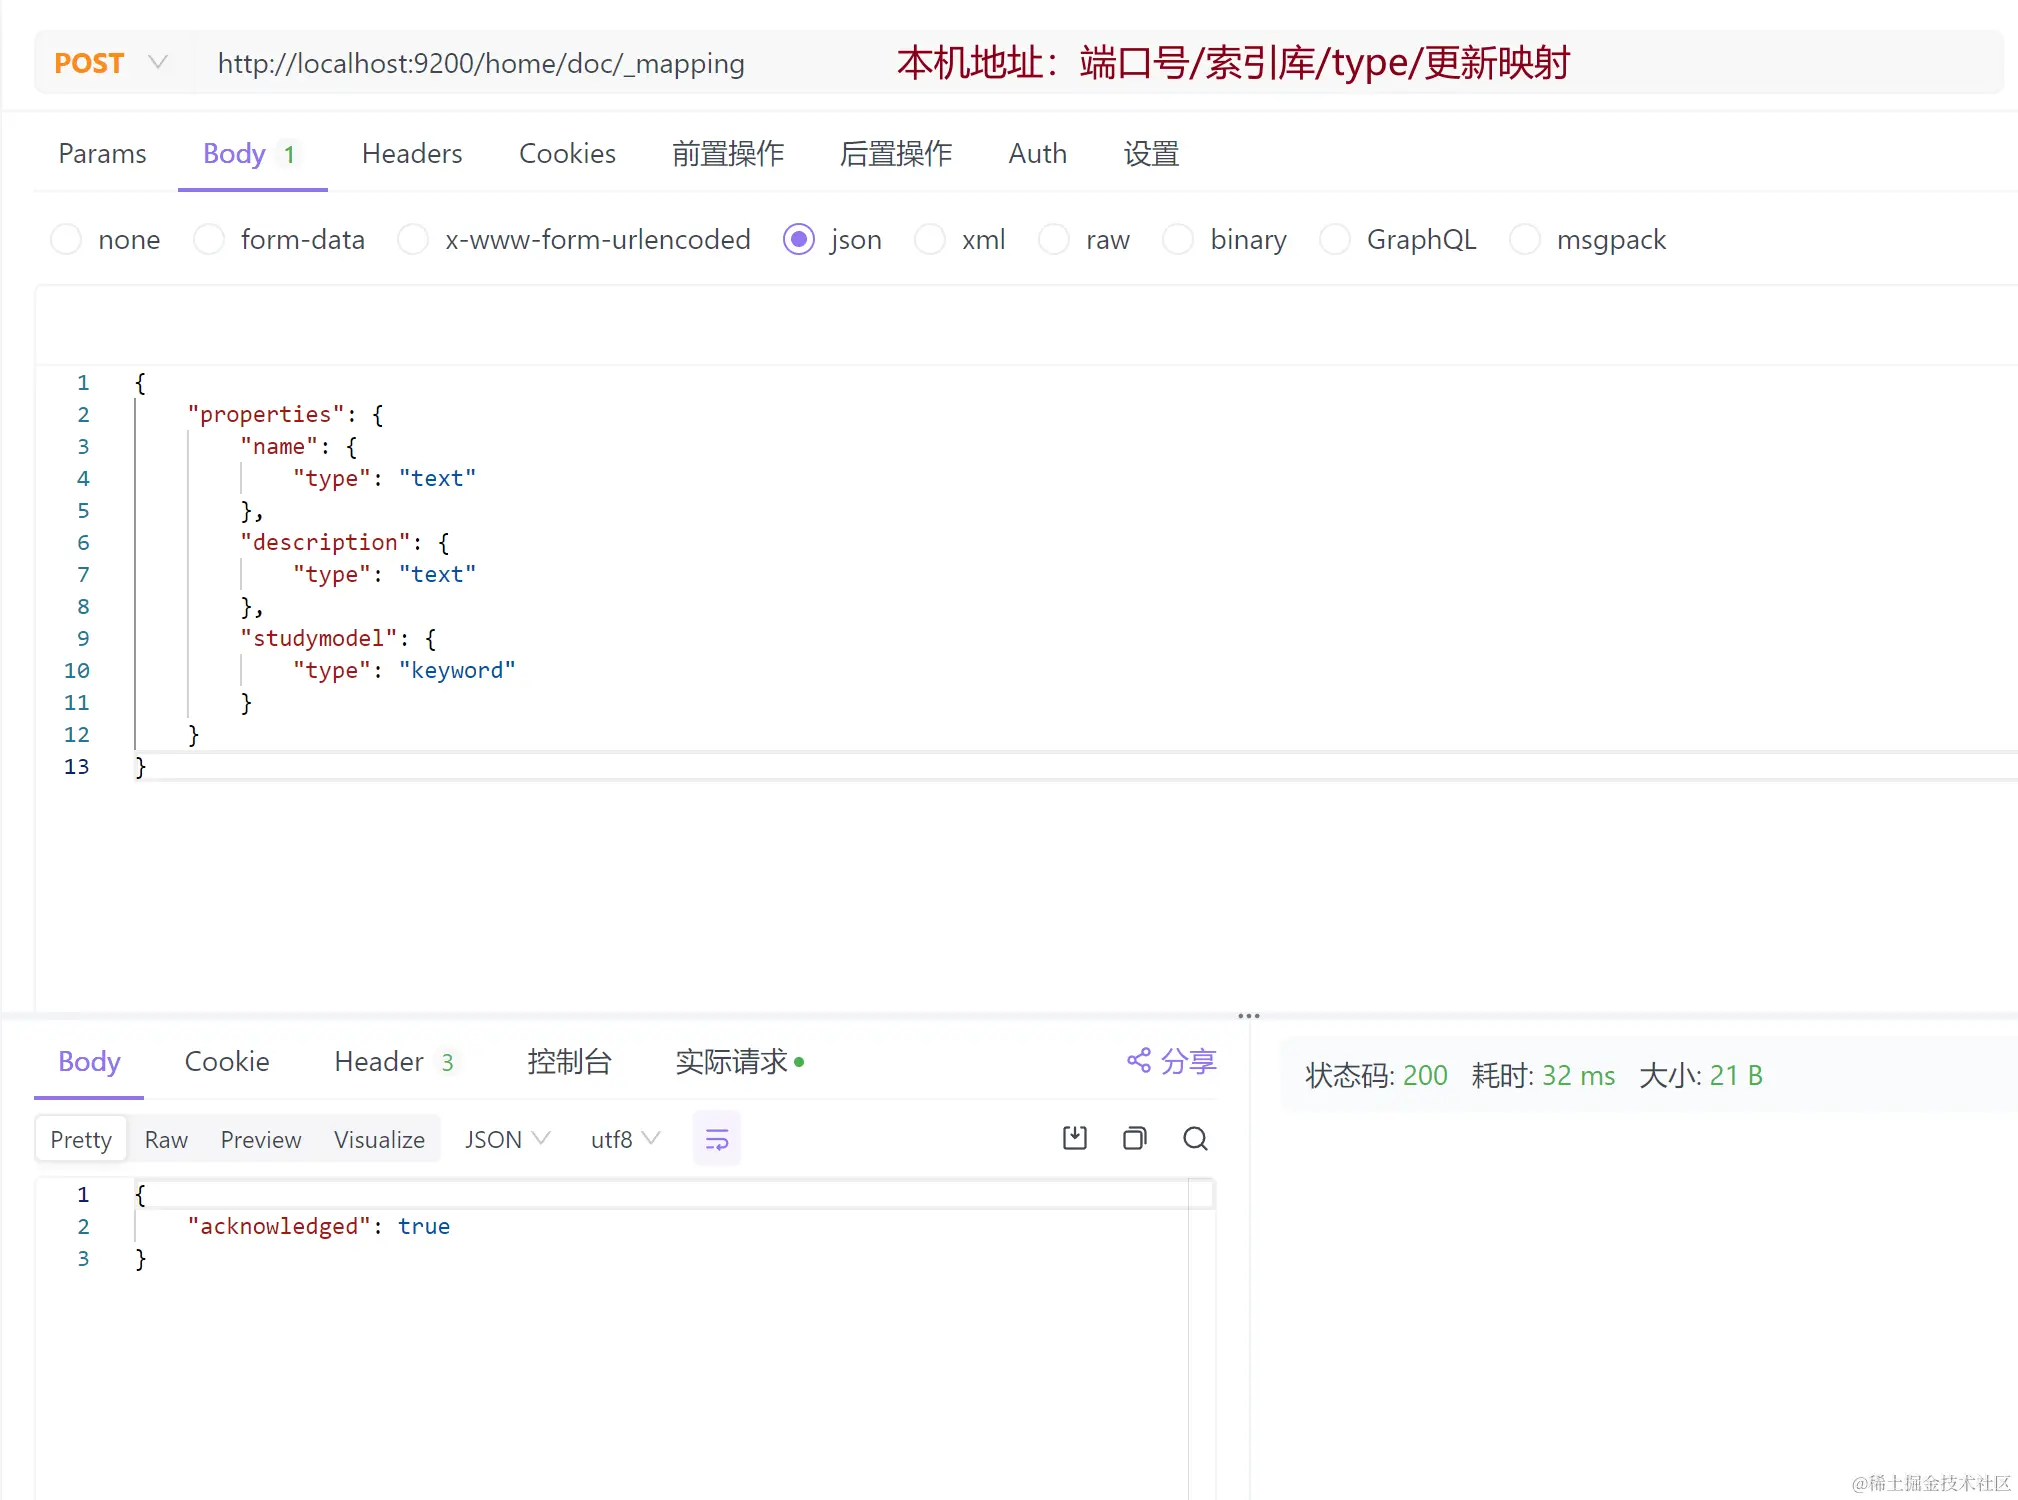The image size is (2018, 1500).
Task: Click the share icon next to 分享
Action: (1139, 1060)
